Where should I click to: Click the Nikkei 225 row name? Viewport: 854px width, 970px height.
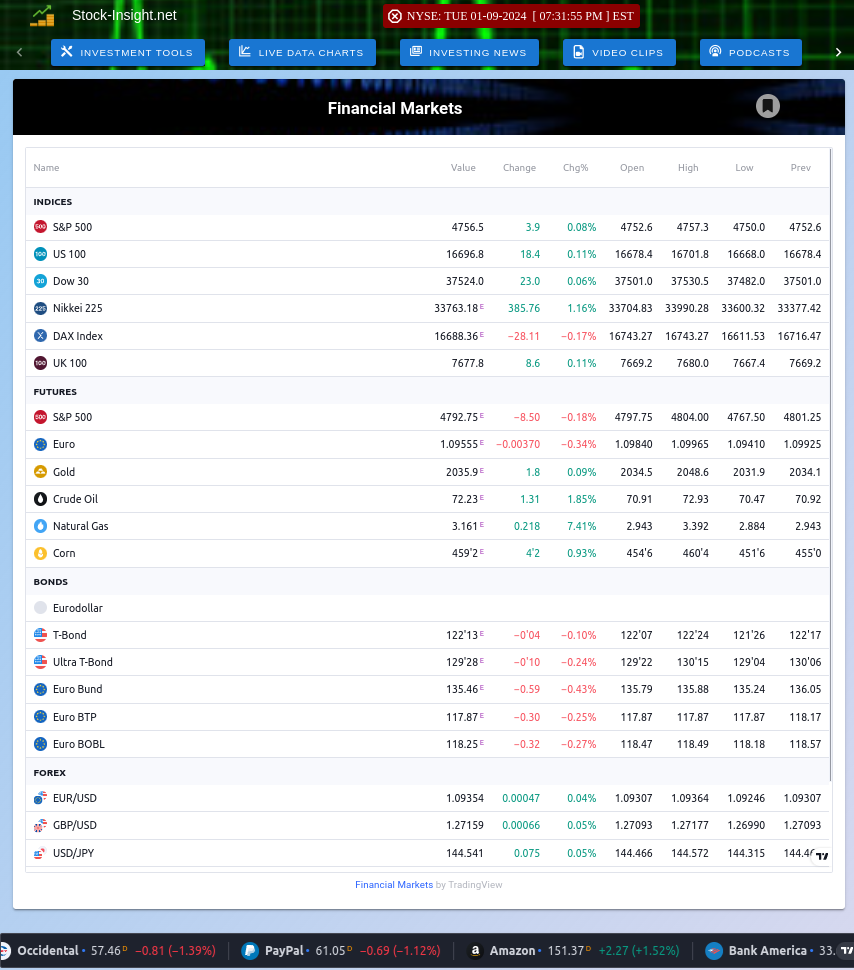coord(78,308)
